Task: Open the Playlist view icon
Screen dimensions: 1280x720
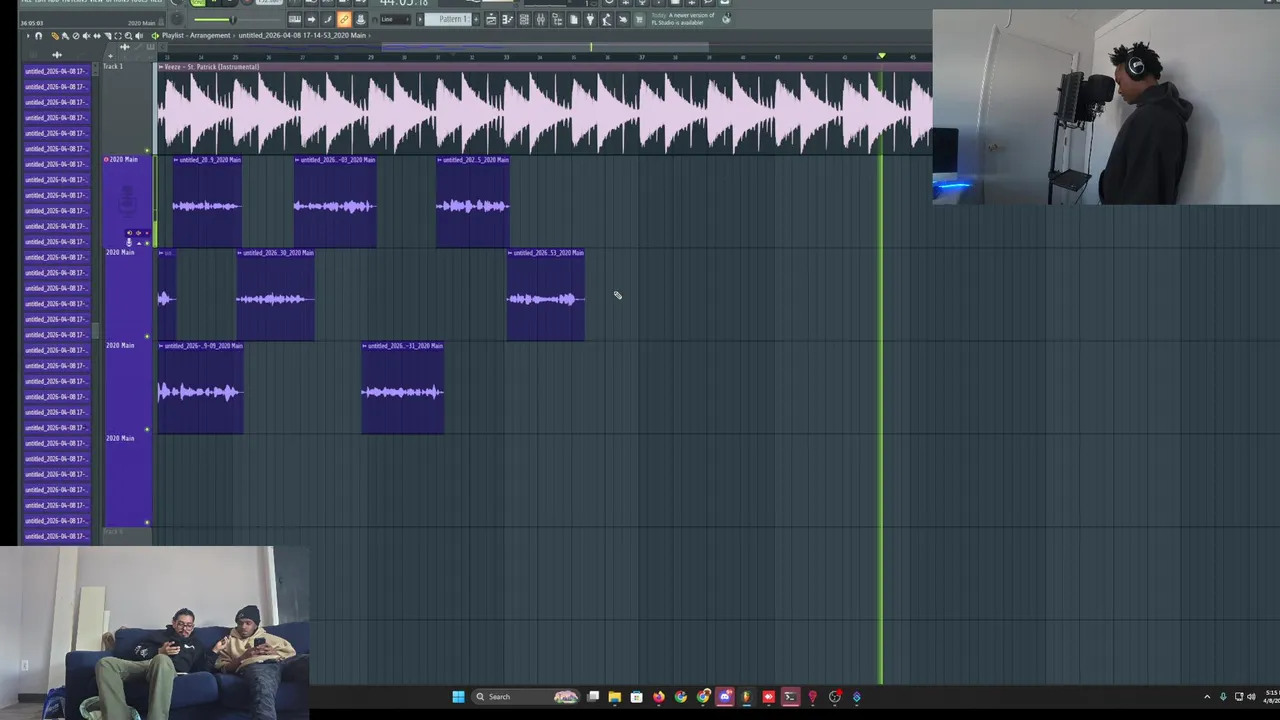Action: [492, 19]
